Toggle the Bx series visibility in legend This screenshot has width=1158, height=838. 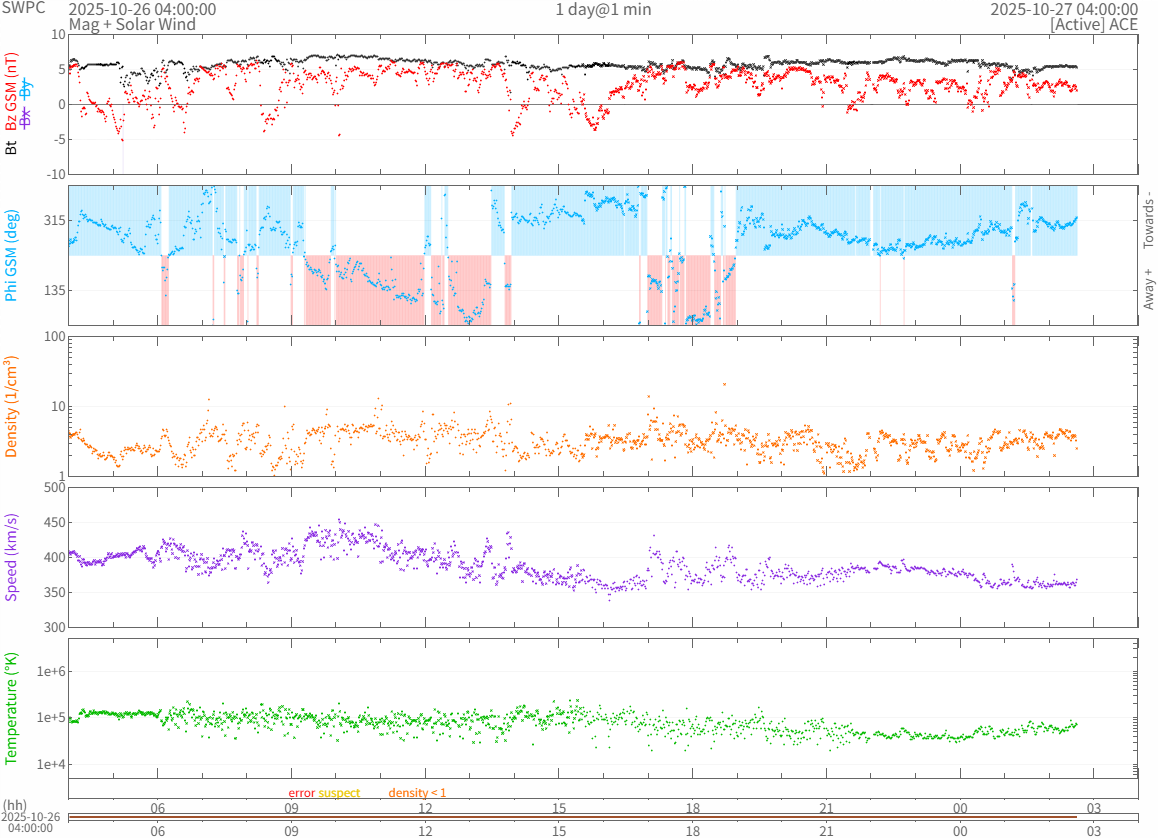pyautogui.click(x=27, y=117)
